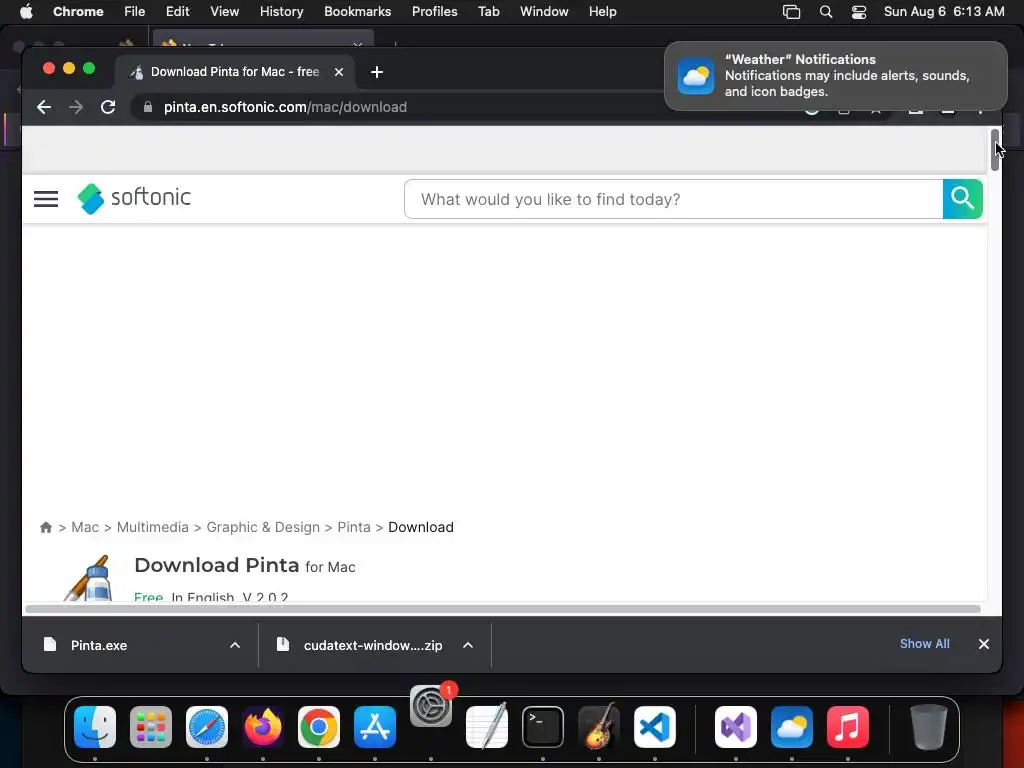The height and width of the screenshot is (768, 1024).
Task: Open the Window menu
Action: click(544, 12)
